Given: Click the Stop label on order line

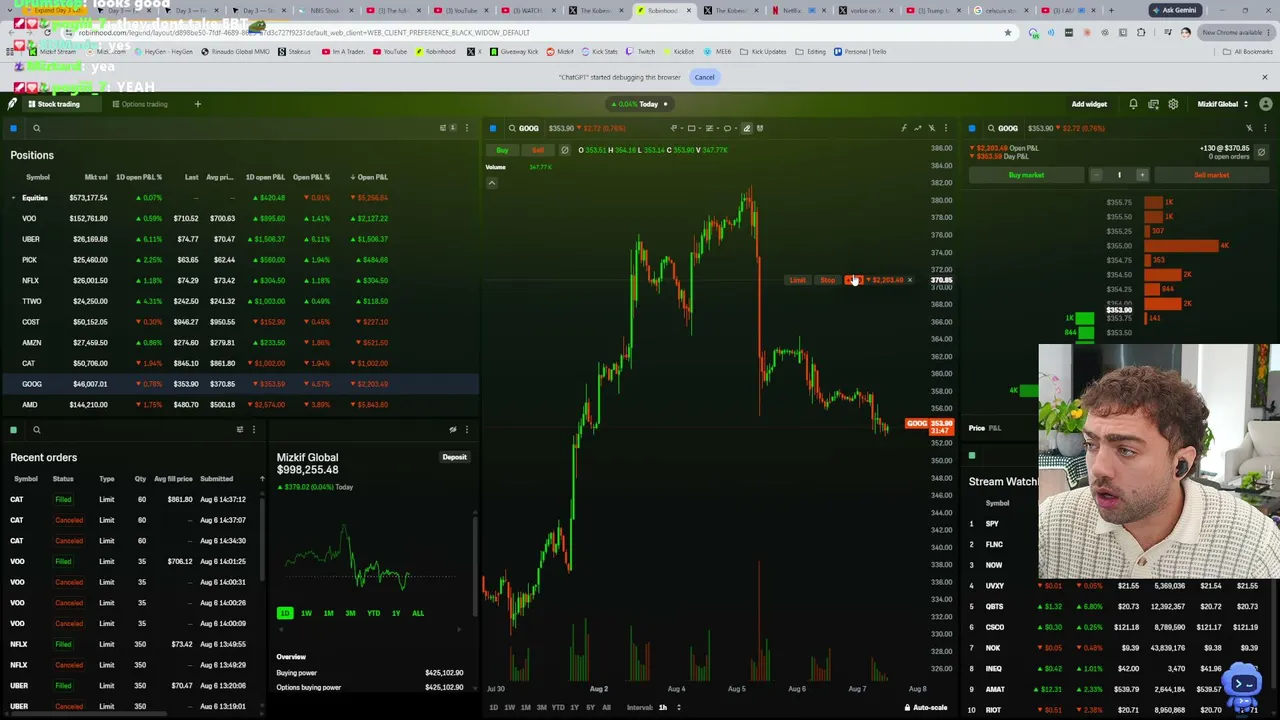Looking at the screenshot, I should point(827,280).
